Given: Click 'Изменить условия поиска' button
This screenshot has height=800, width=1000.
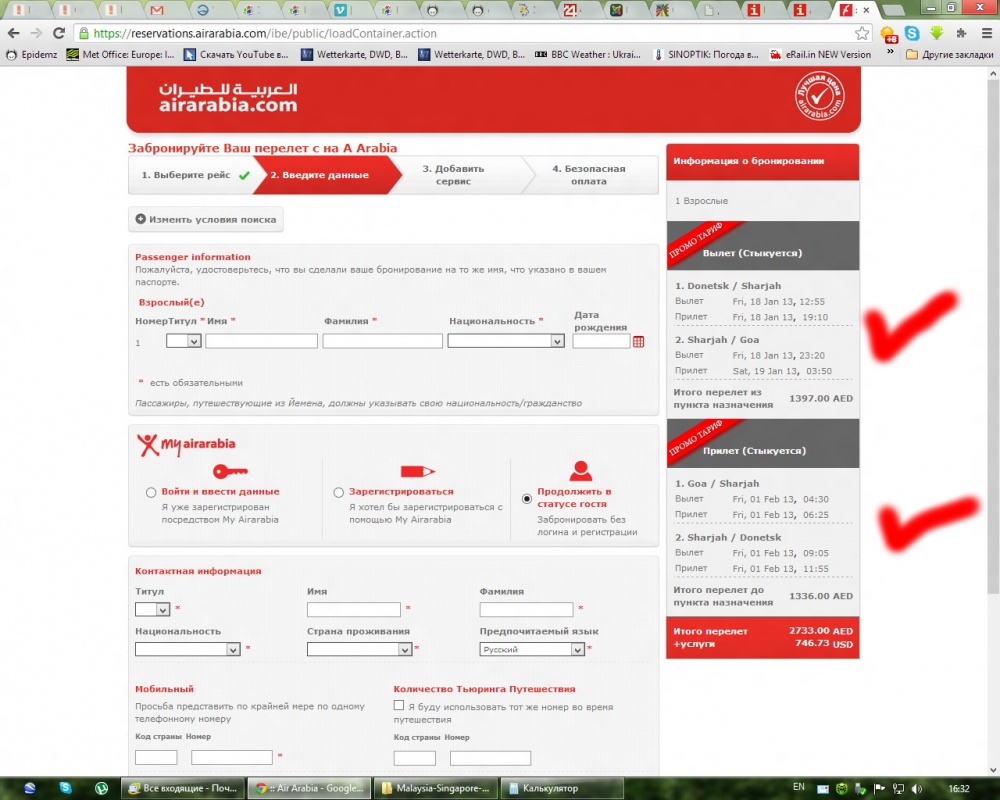Looking at the screenshot, I should click(x=206, y=219).
